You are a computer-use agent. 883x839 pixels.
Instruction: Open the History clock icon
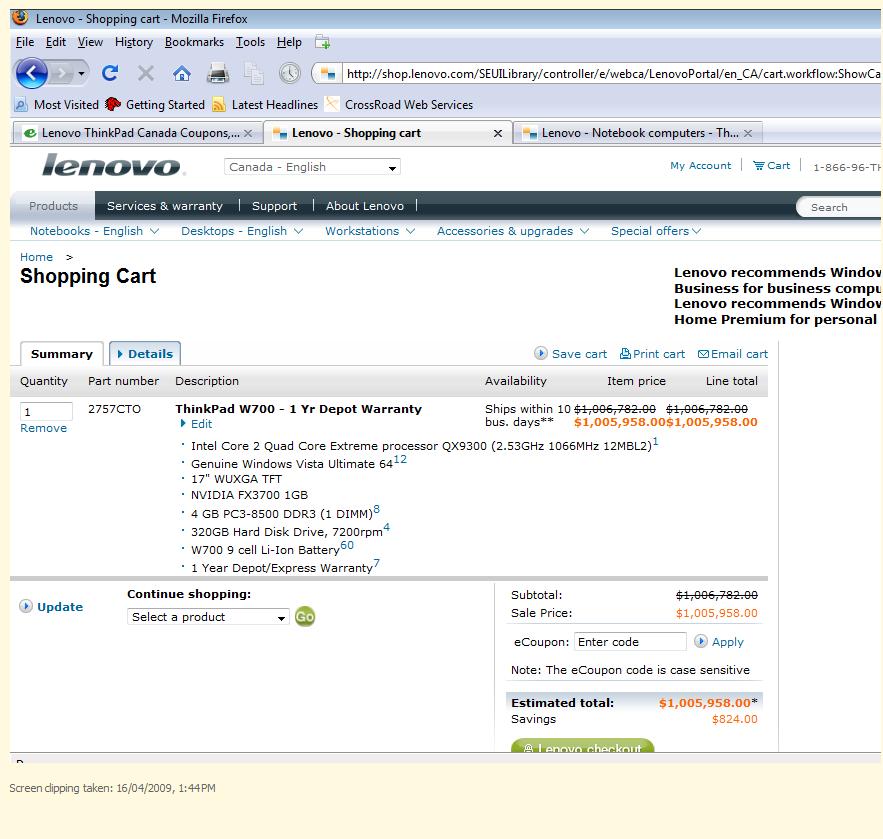(x=289, y=73)
